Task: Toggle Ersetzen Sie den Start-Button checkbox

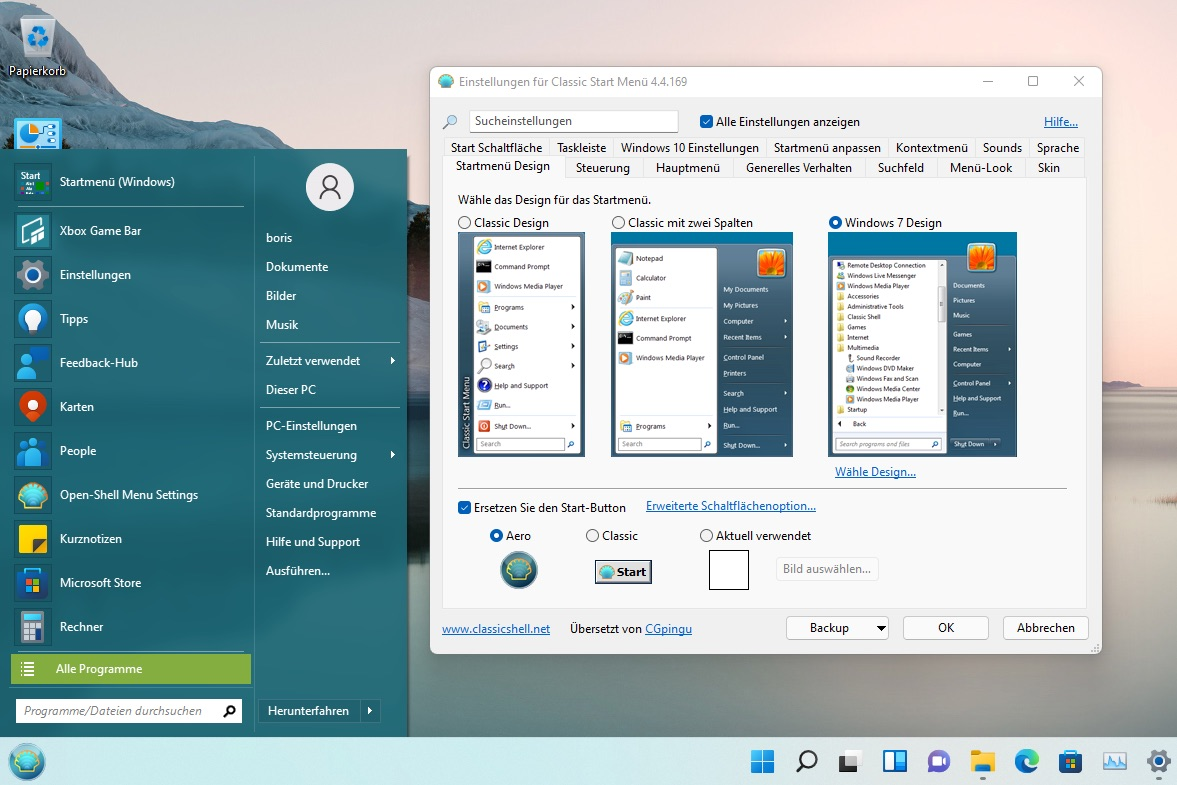Action: pos(464,508)
